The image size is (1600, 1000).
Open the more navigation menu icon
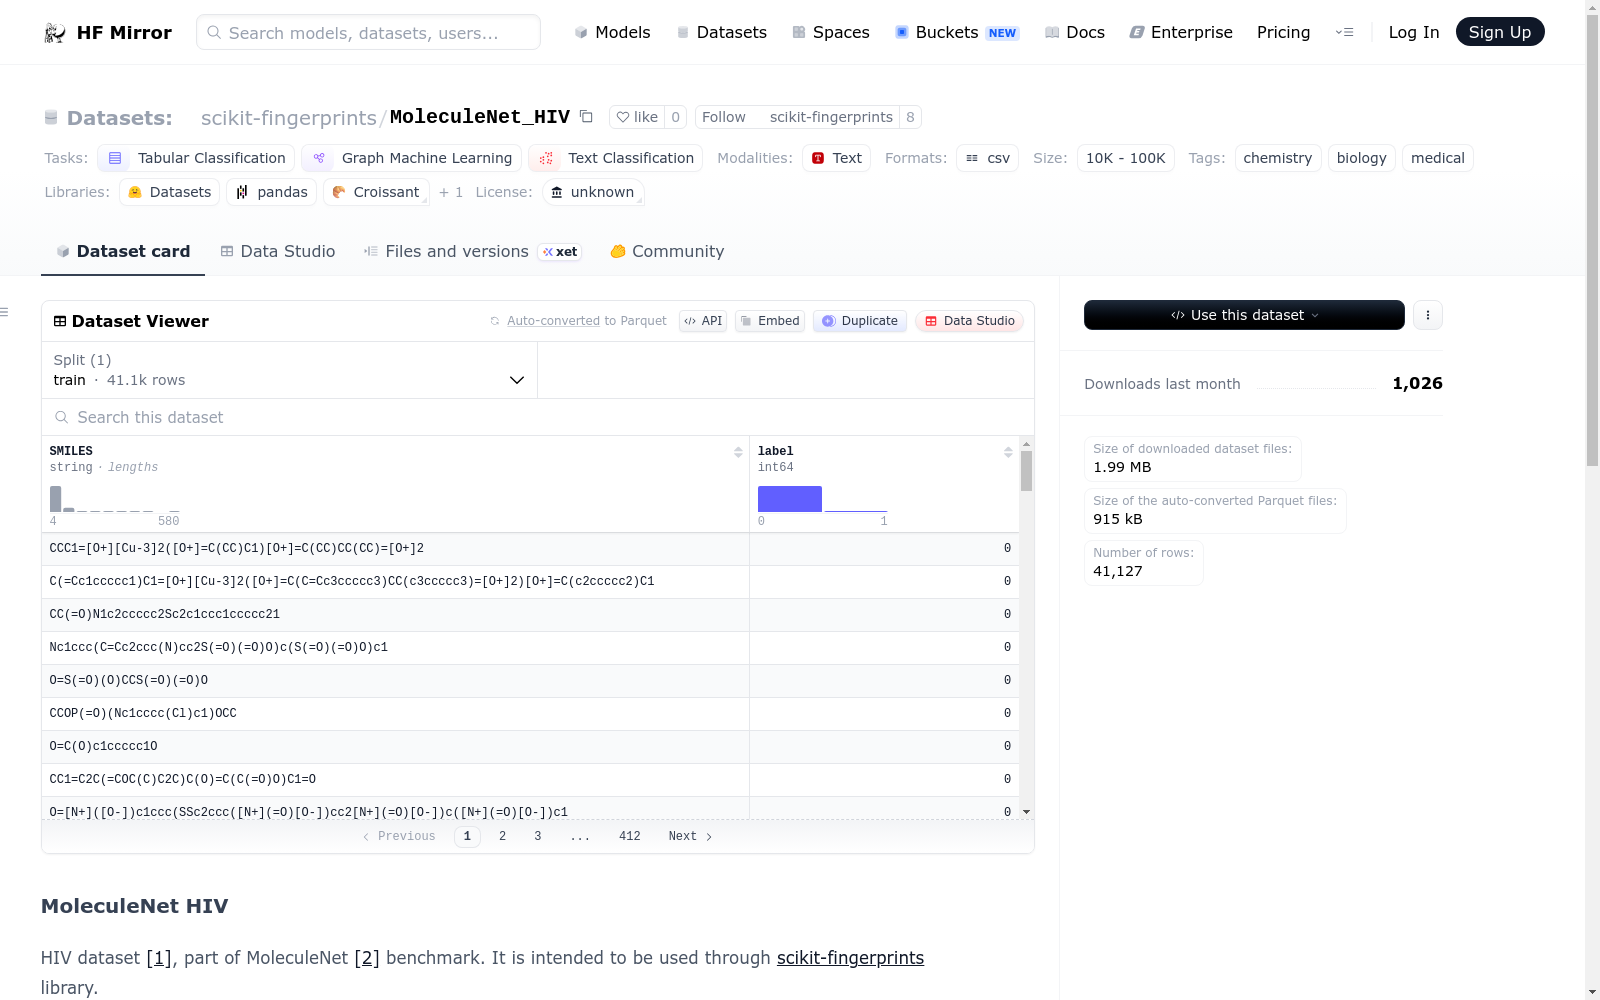click(x=1344, y=32)
